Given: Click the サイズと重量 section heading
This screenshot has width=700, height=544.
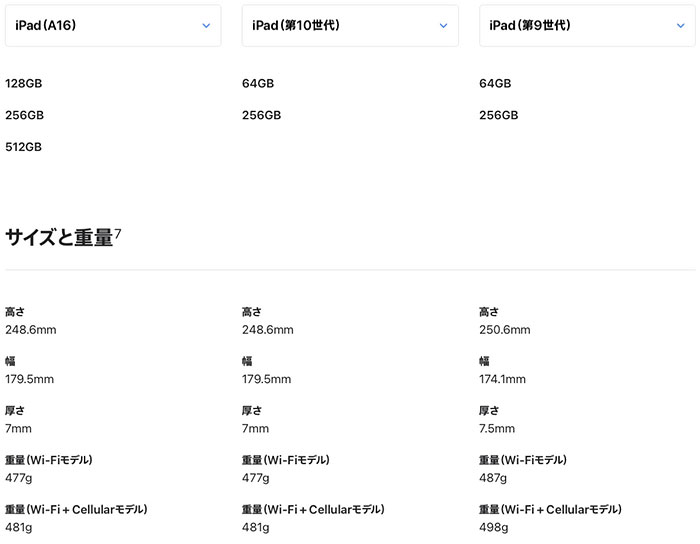Looking at the screenshot, I should click(59, 237).
